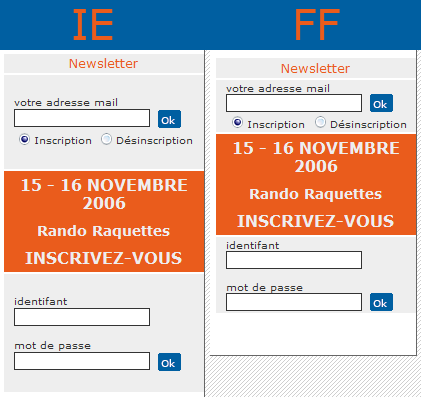Click the FF Newsletter heading
421x397 pixels.
[x=315, y=68]
